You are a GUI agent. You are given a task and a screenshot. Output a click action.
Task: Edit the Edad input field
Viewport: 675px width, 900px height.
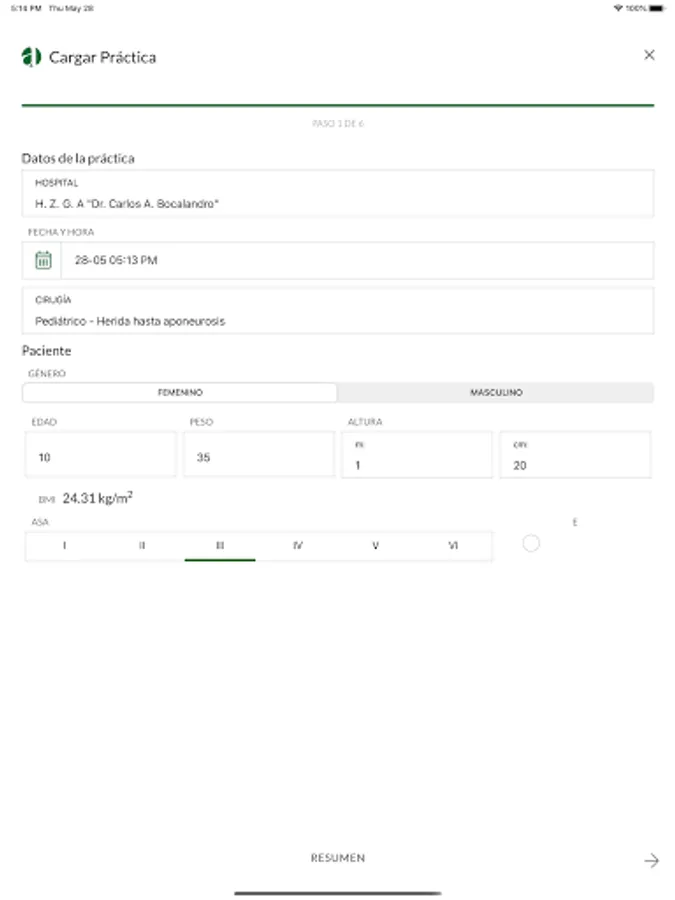pyautogui.click(x=100, y=457)
